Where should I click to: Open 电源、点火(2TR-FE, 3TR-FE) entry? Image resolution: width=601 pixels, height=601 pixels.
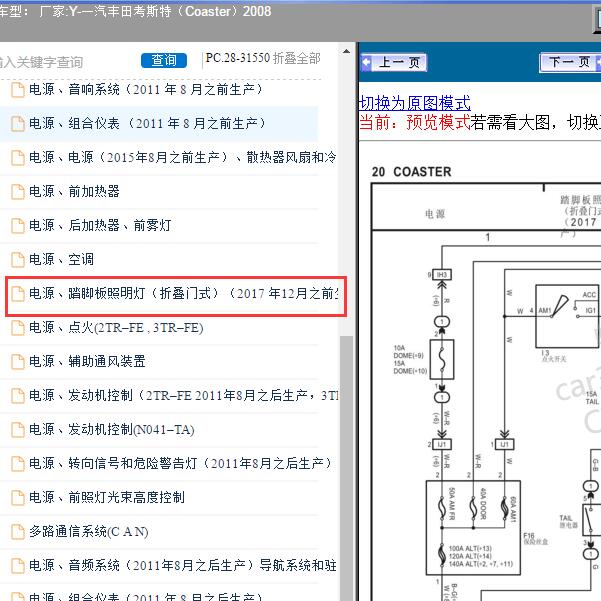(x=116, y=328)
